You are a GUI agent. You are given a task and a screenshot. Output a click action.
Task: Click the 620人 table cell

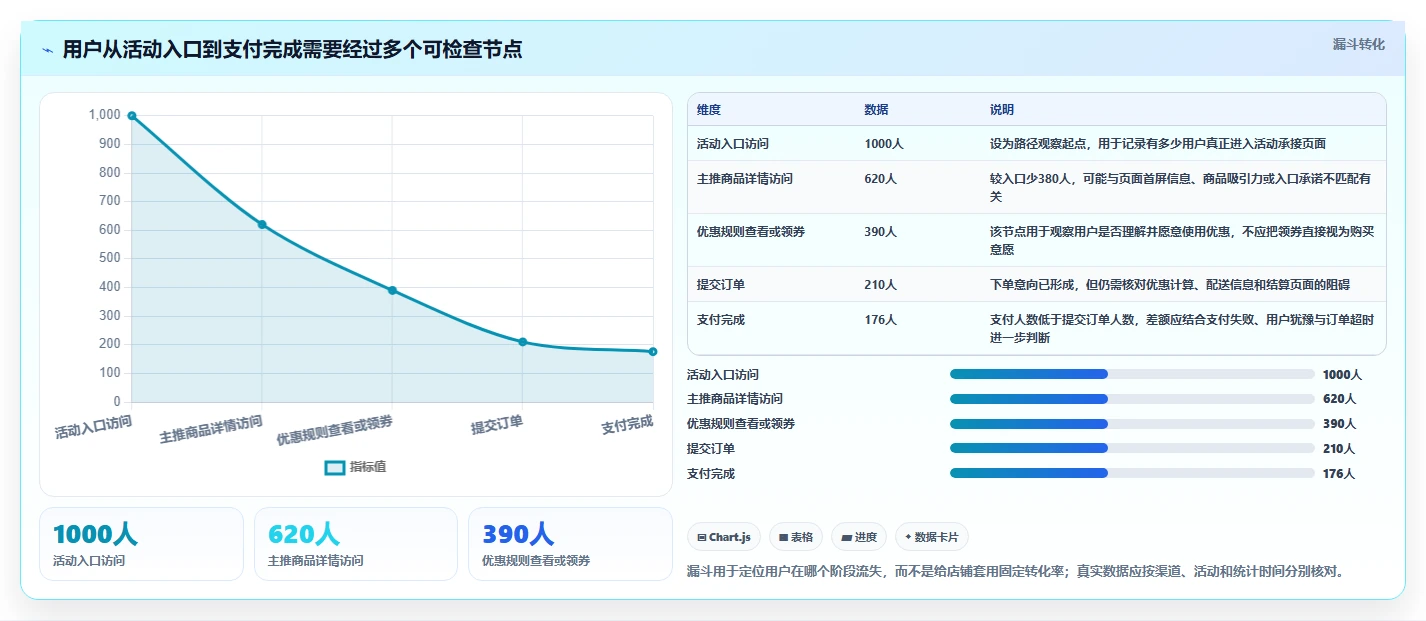881,179
